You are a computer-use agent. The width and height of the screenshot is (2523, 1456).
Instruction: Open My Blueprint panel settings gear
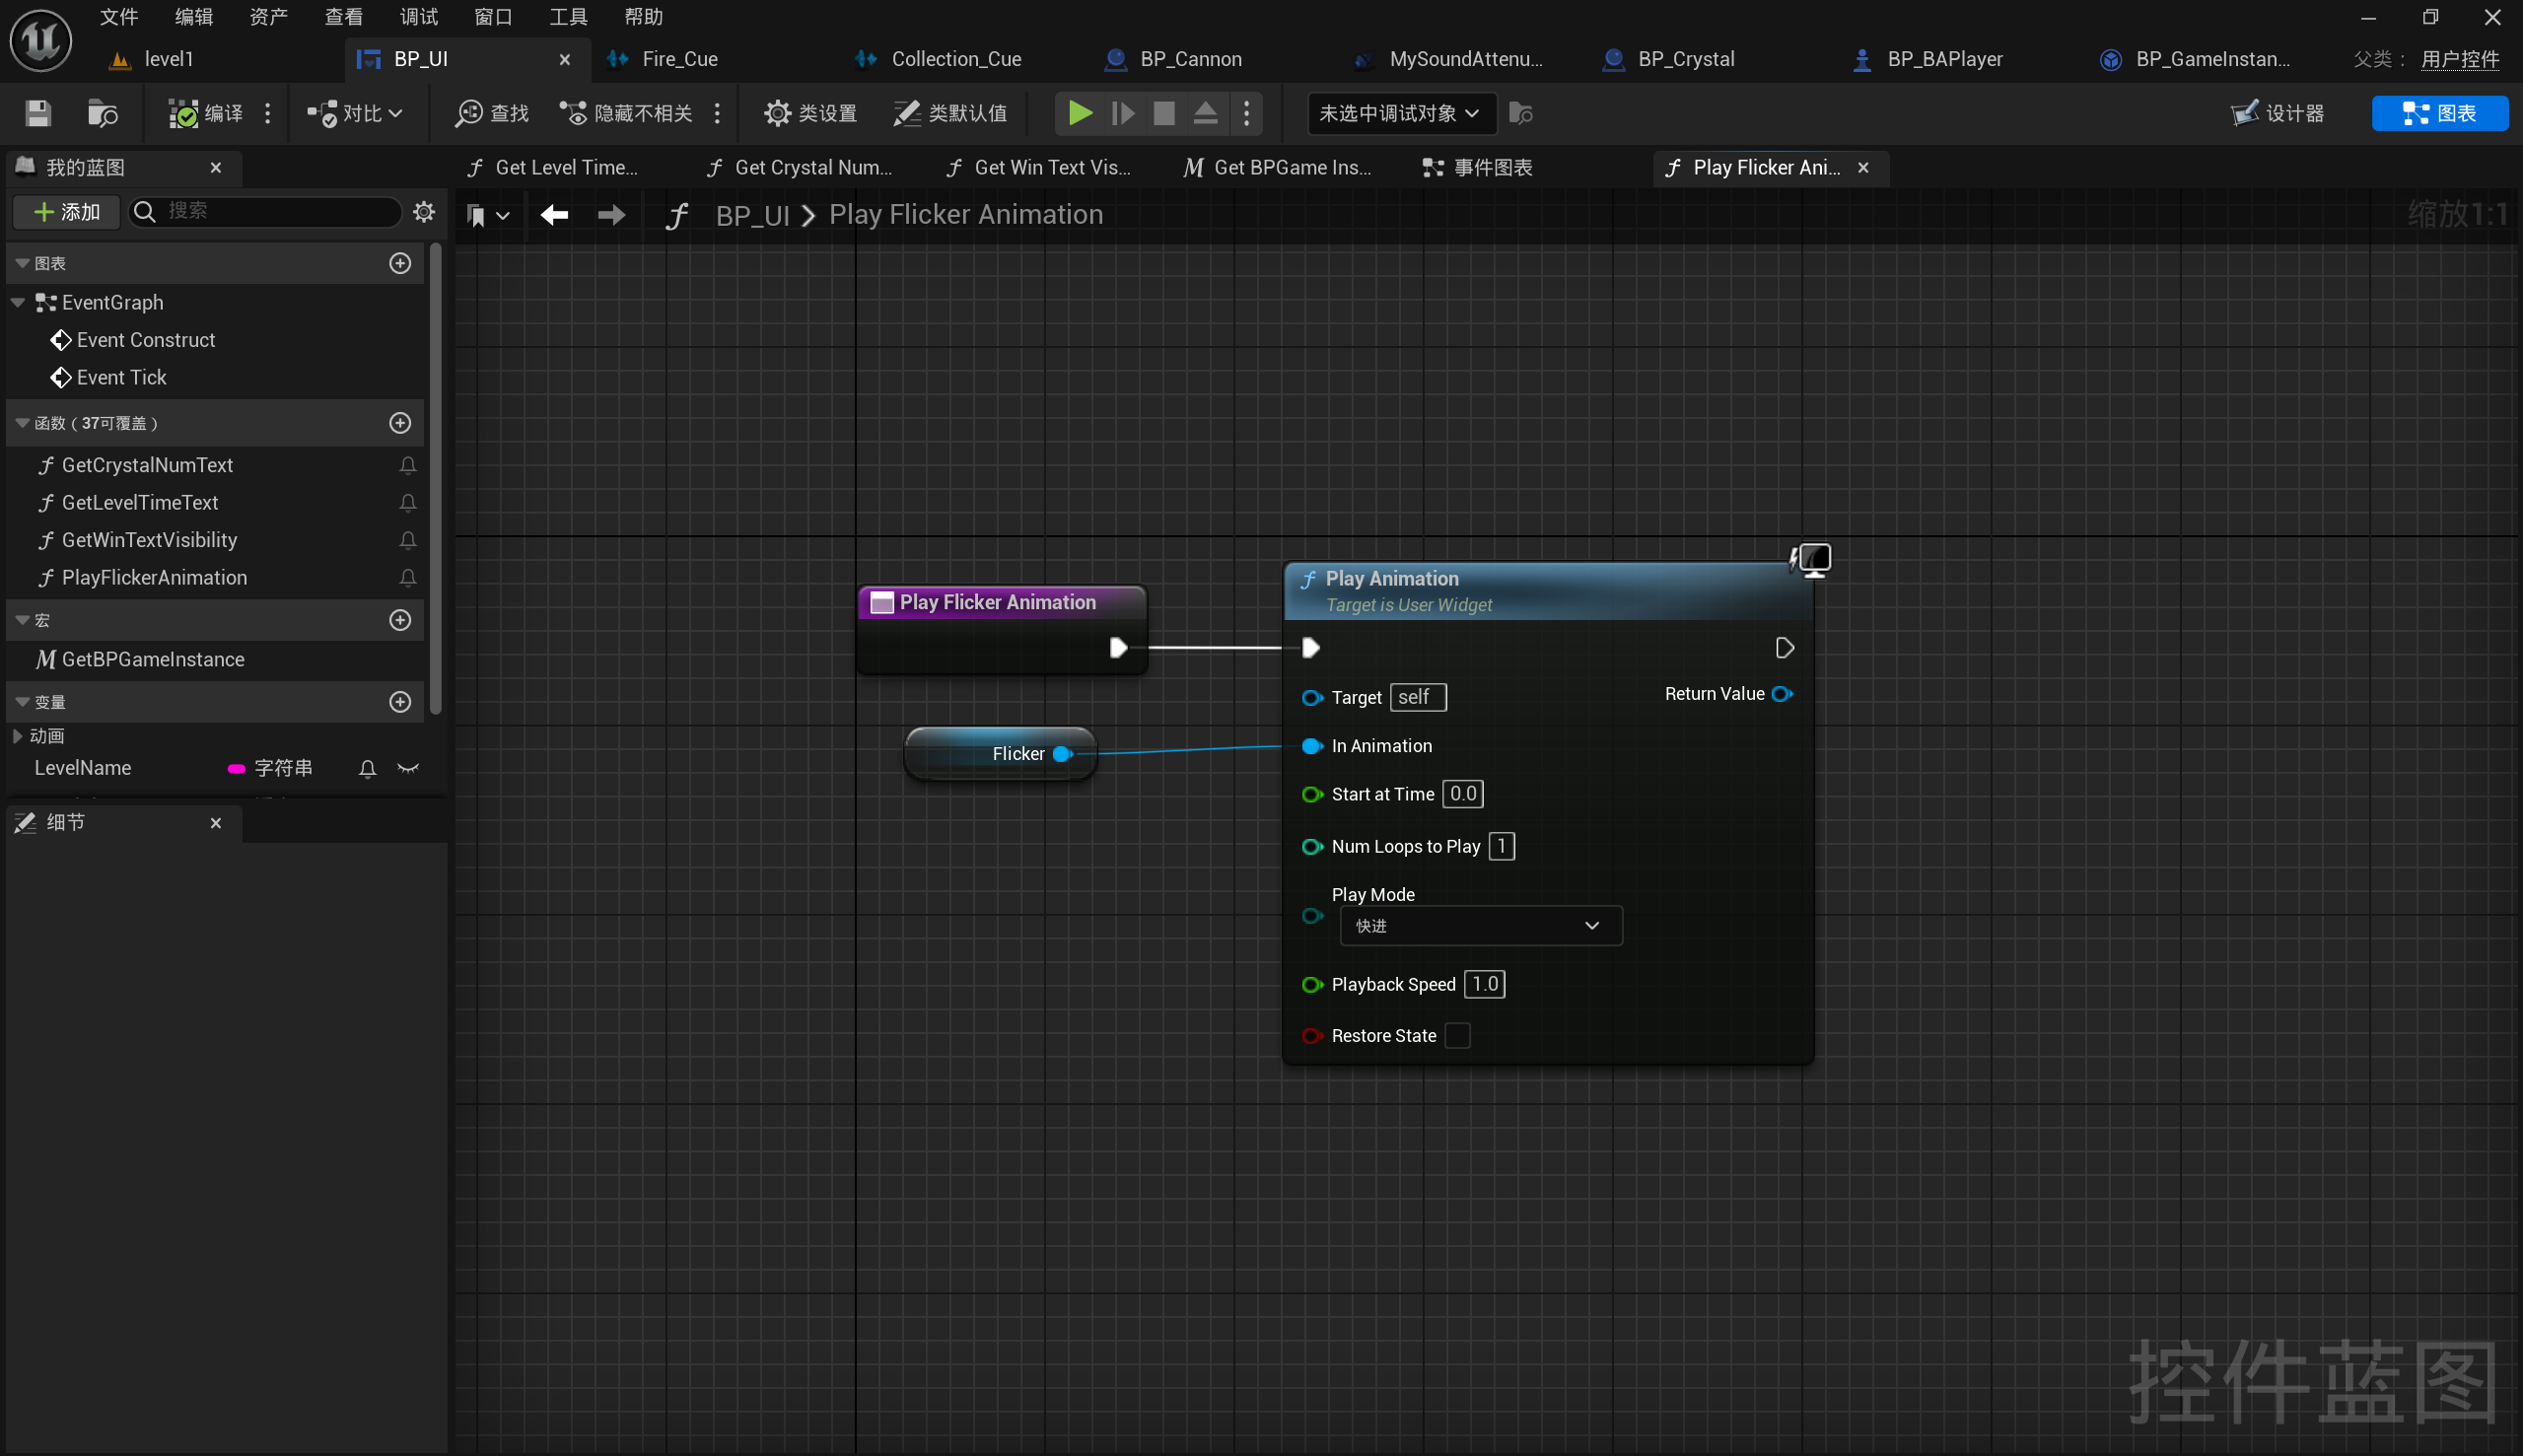(x=424, y=211)
